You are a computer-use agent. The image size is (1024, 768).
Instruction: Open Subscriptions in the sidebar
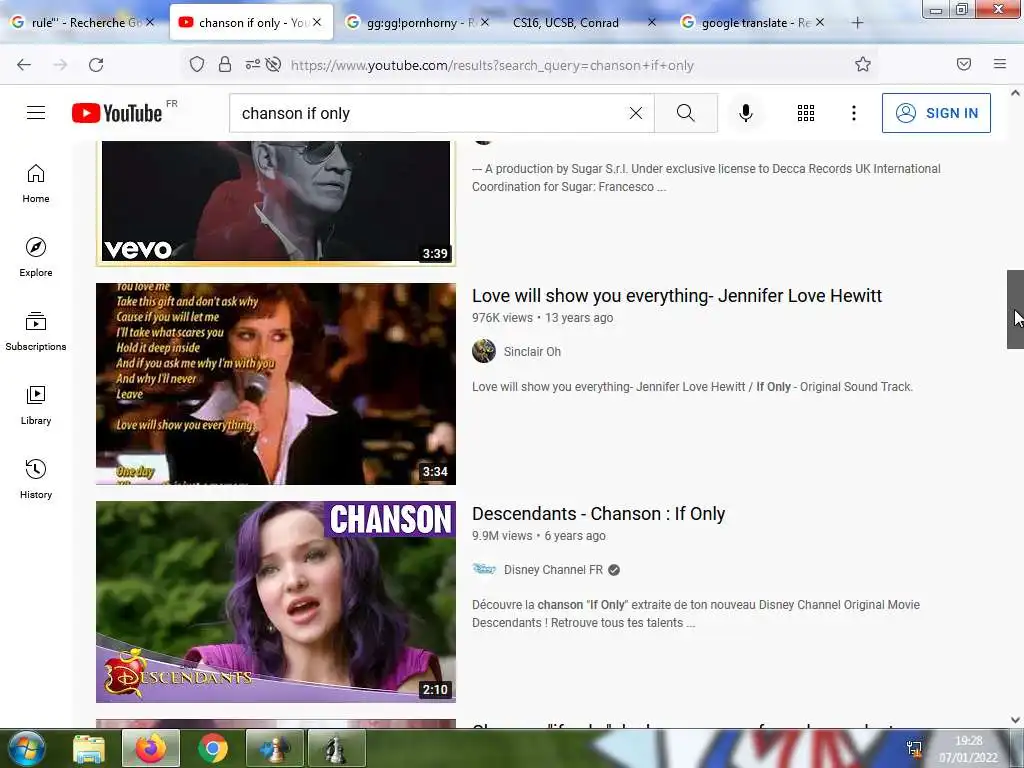click(x=36, y=331)
